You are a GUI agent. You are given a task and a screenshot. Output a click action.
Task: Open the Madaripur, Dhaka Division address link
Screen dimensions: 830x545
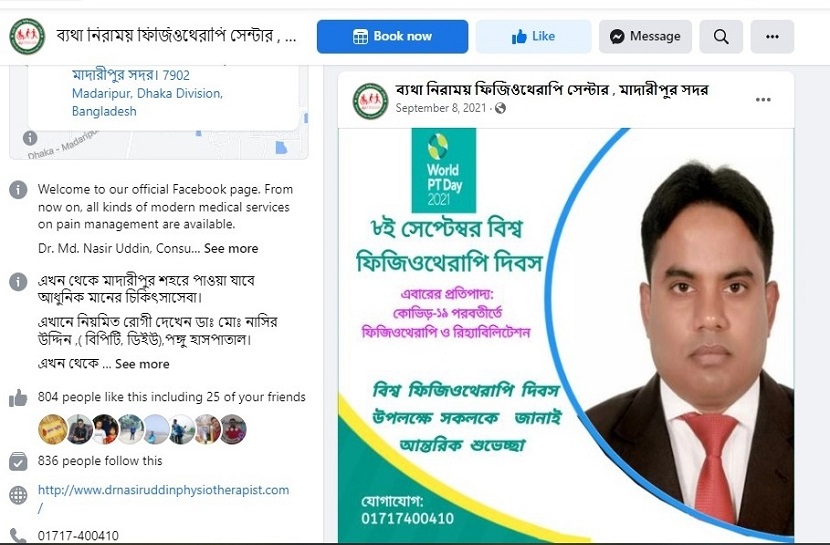(147, 93)
